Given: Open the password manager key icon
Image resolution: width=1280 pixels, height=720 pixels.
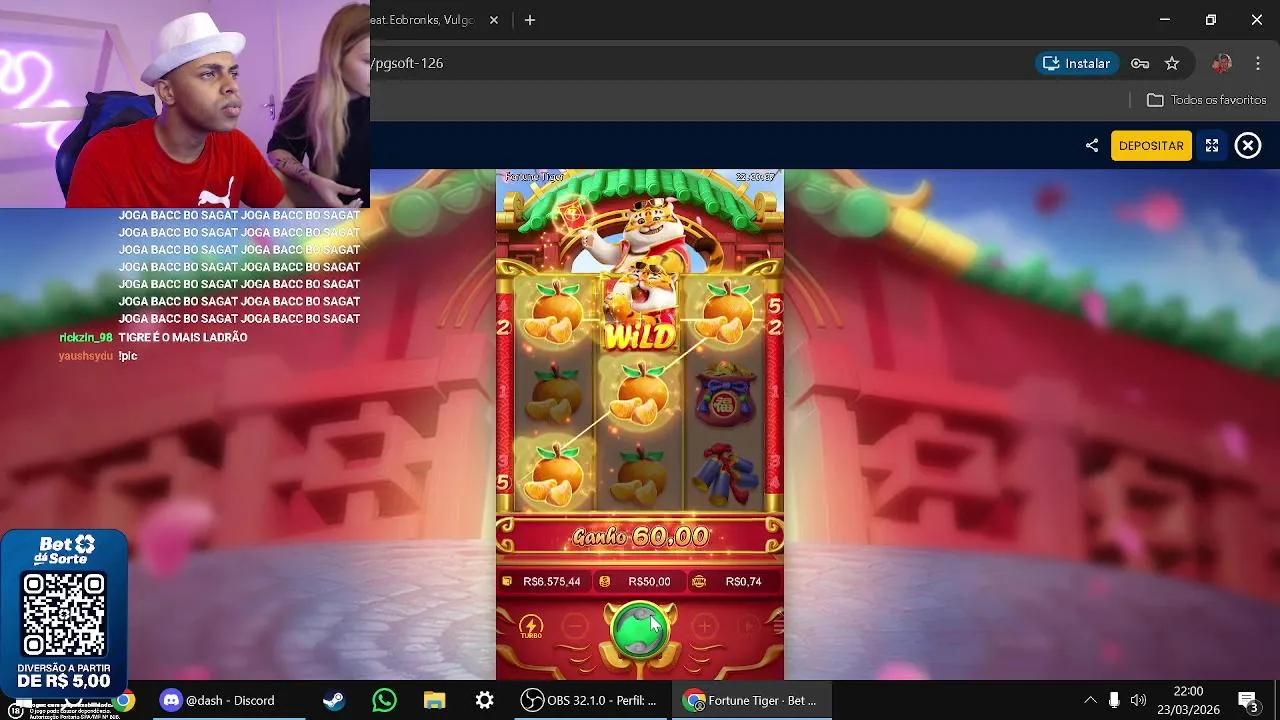Looking at the screenshot, I should [x=1140, y=63].
